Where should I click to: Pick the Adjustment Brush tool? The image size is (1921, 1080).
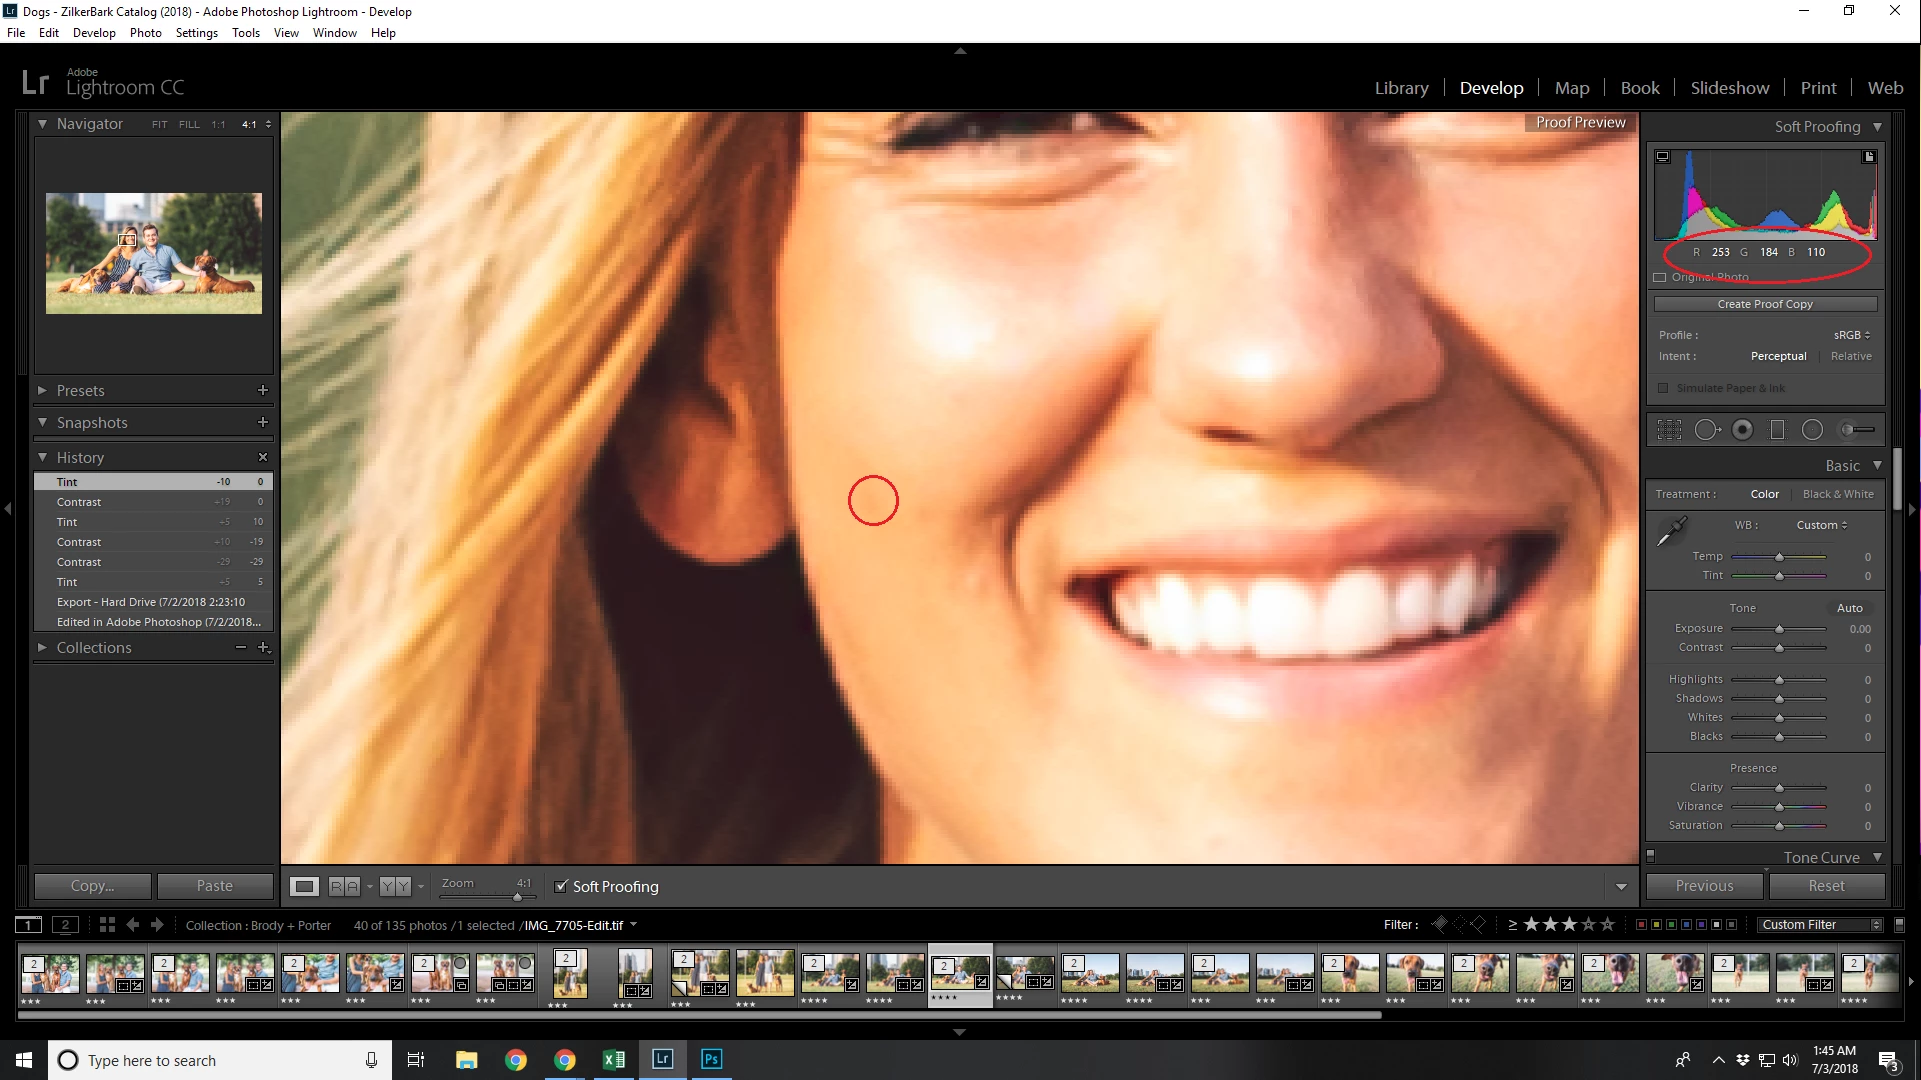click(x=1858, y=430)
